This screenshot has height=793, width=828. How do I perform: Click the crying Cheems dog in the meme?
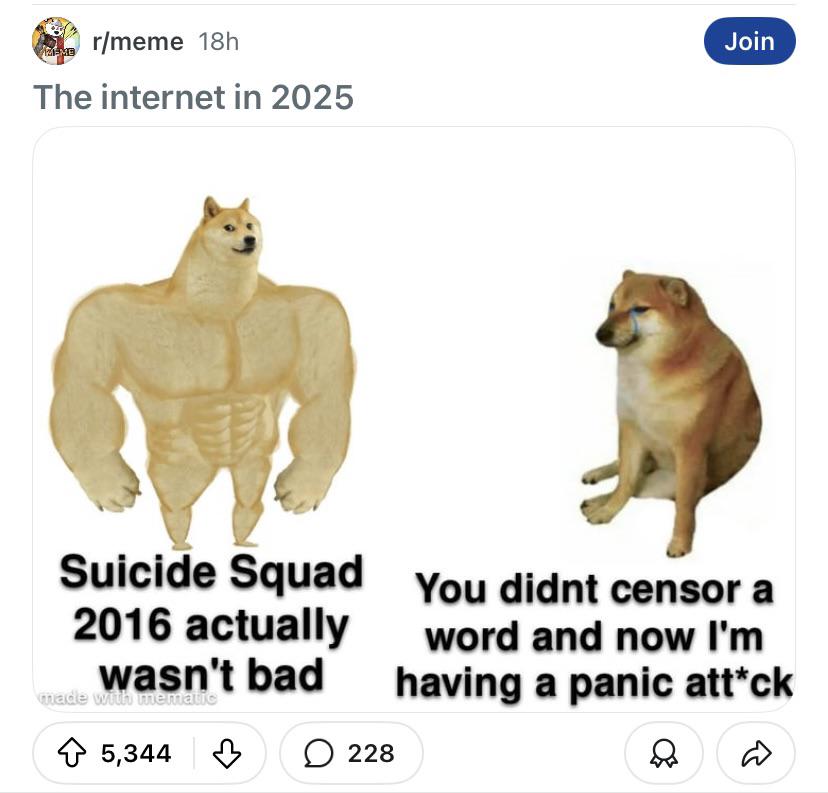[x=672, y=413]
